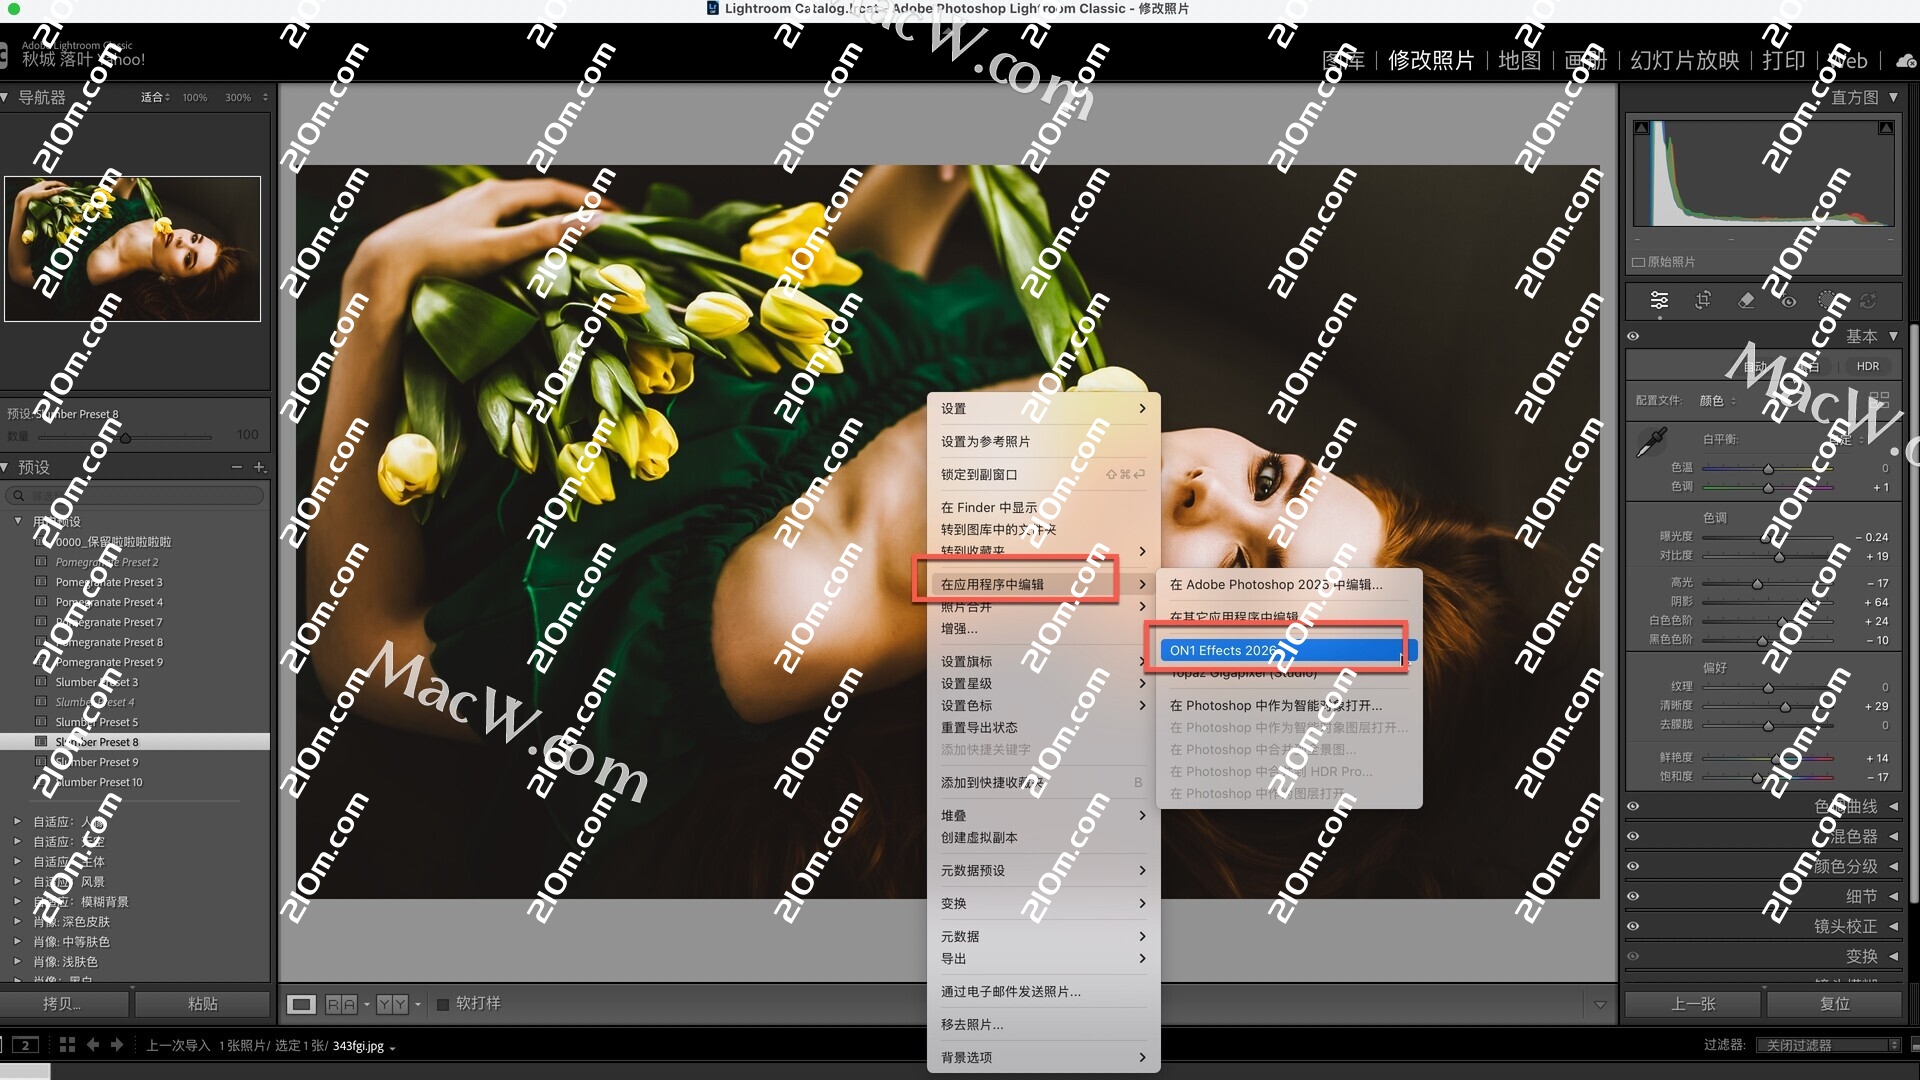Enable the 软打样 soft proofing checkbox
The image size is (1920, 1080).
coord(443,1004)
